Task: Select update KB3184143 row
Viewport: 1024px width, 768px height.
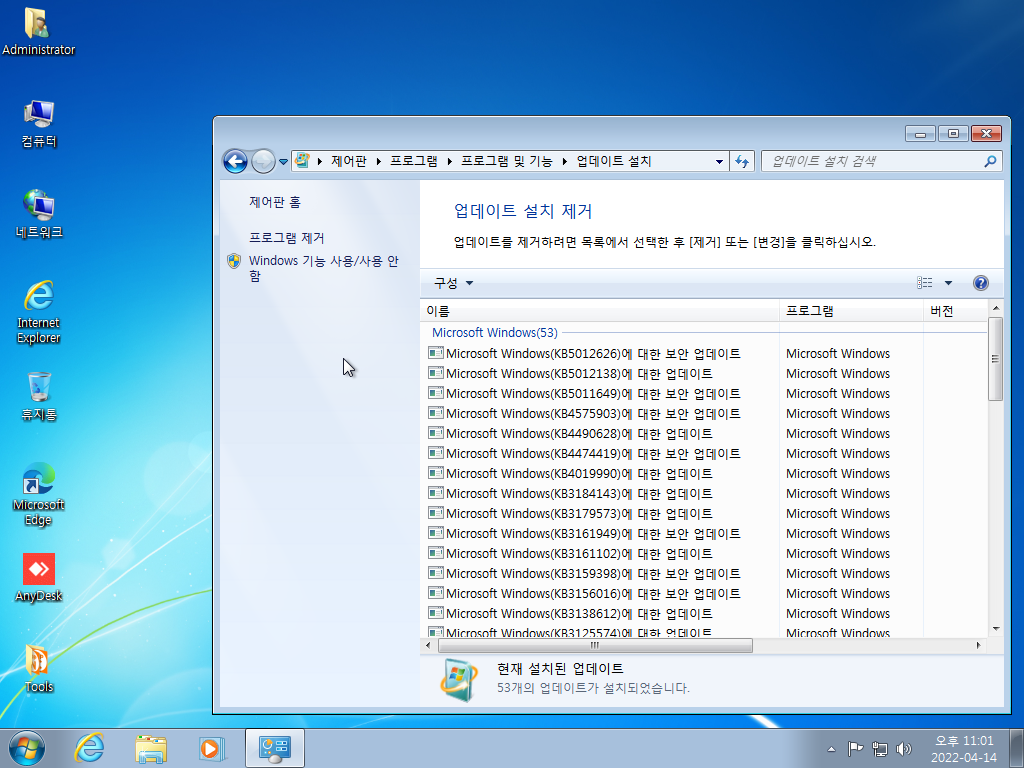Action: click(703, 494)
